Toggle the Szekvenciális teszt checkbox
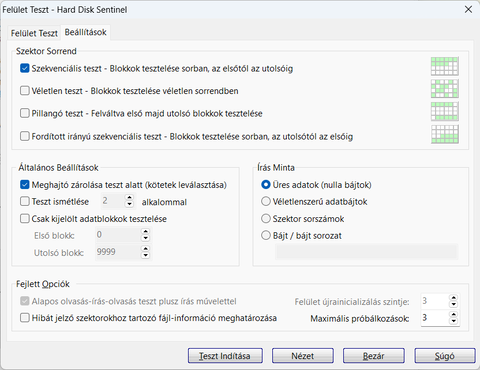The image size is (480, 370). coord(25,68)
